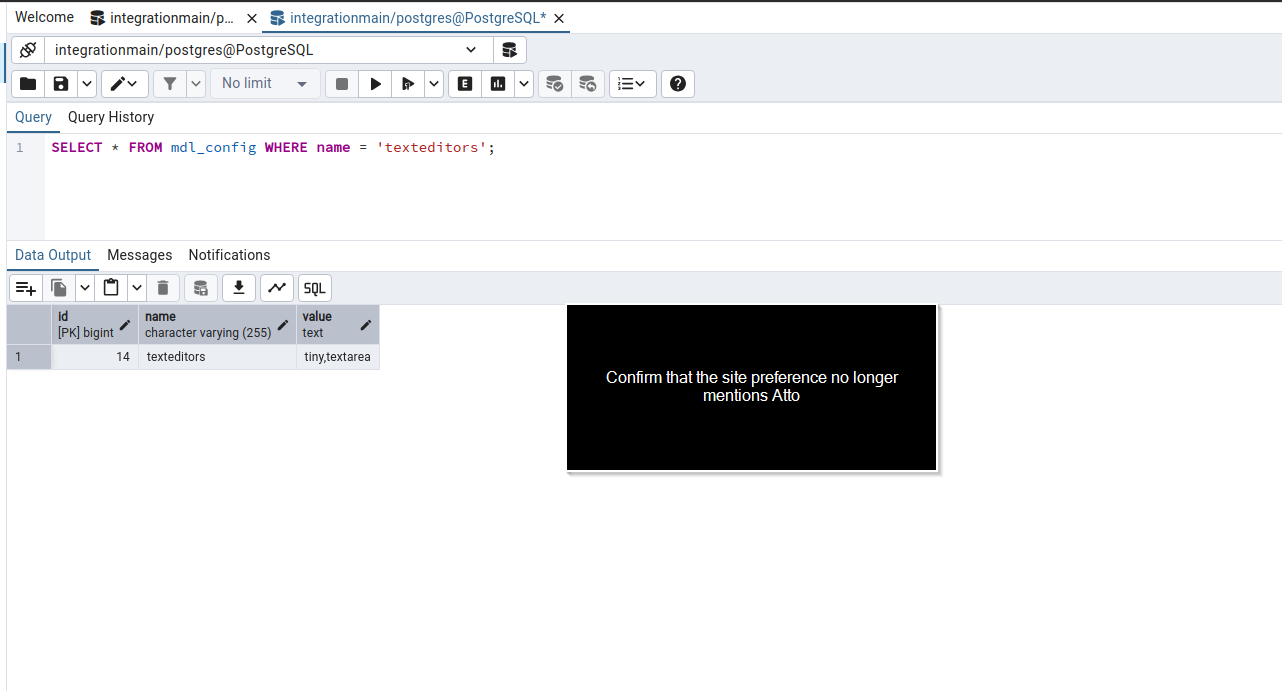Open the Filter options dropdown arrow
1282x691 pixels.
coord(196,84)
